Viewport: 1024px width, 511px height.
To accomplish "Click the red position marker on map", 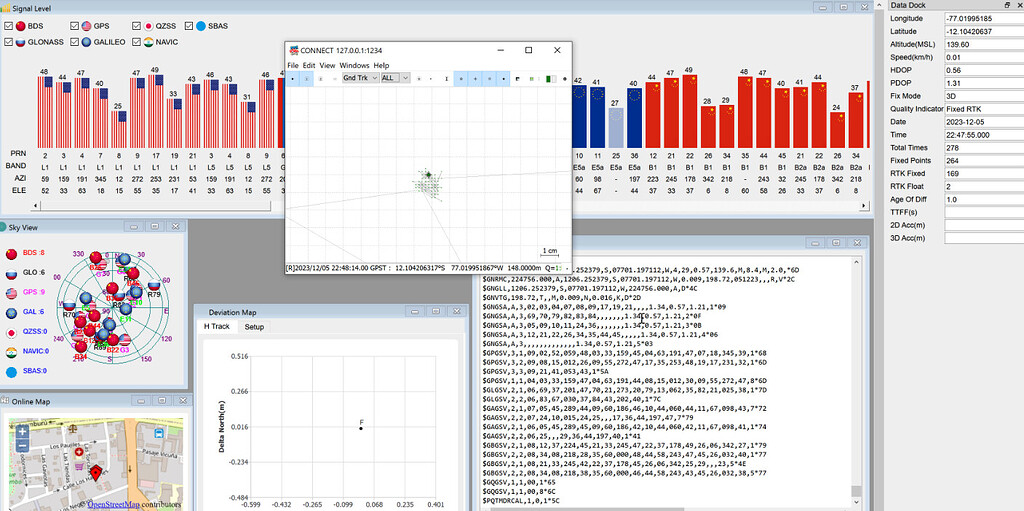I will click(x=94, y=470).
